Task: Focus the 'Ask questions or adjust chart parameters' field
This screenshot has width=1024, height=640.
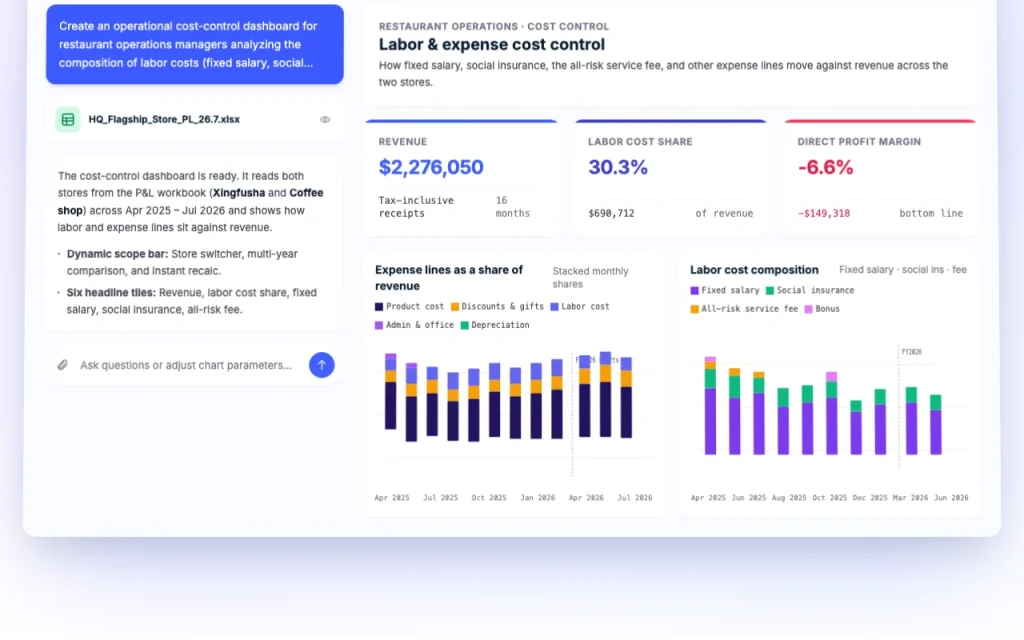Action: (x=186, y=365)
